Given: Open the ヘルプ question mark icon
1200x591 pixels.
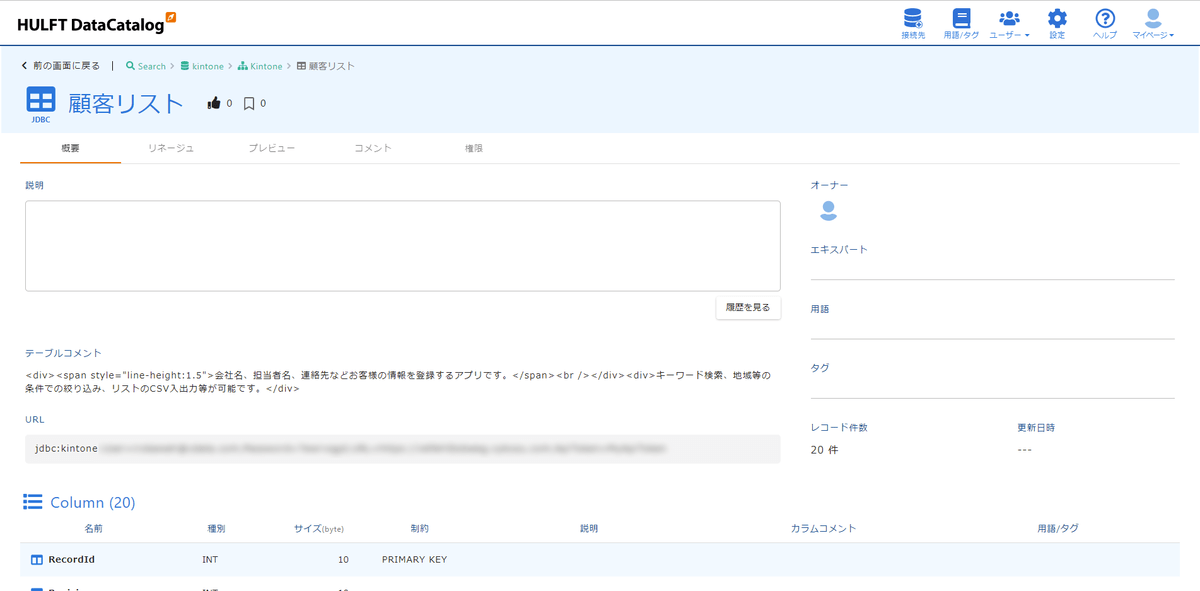Looking at the screenshot, I should tap(1105, 23).
